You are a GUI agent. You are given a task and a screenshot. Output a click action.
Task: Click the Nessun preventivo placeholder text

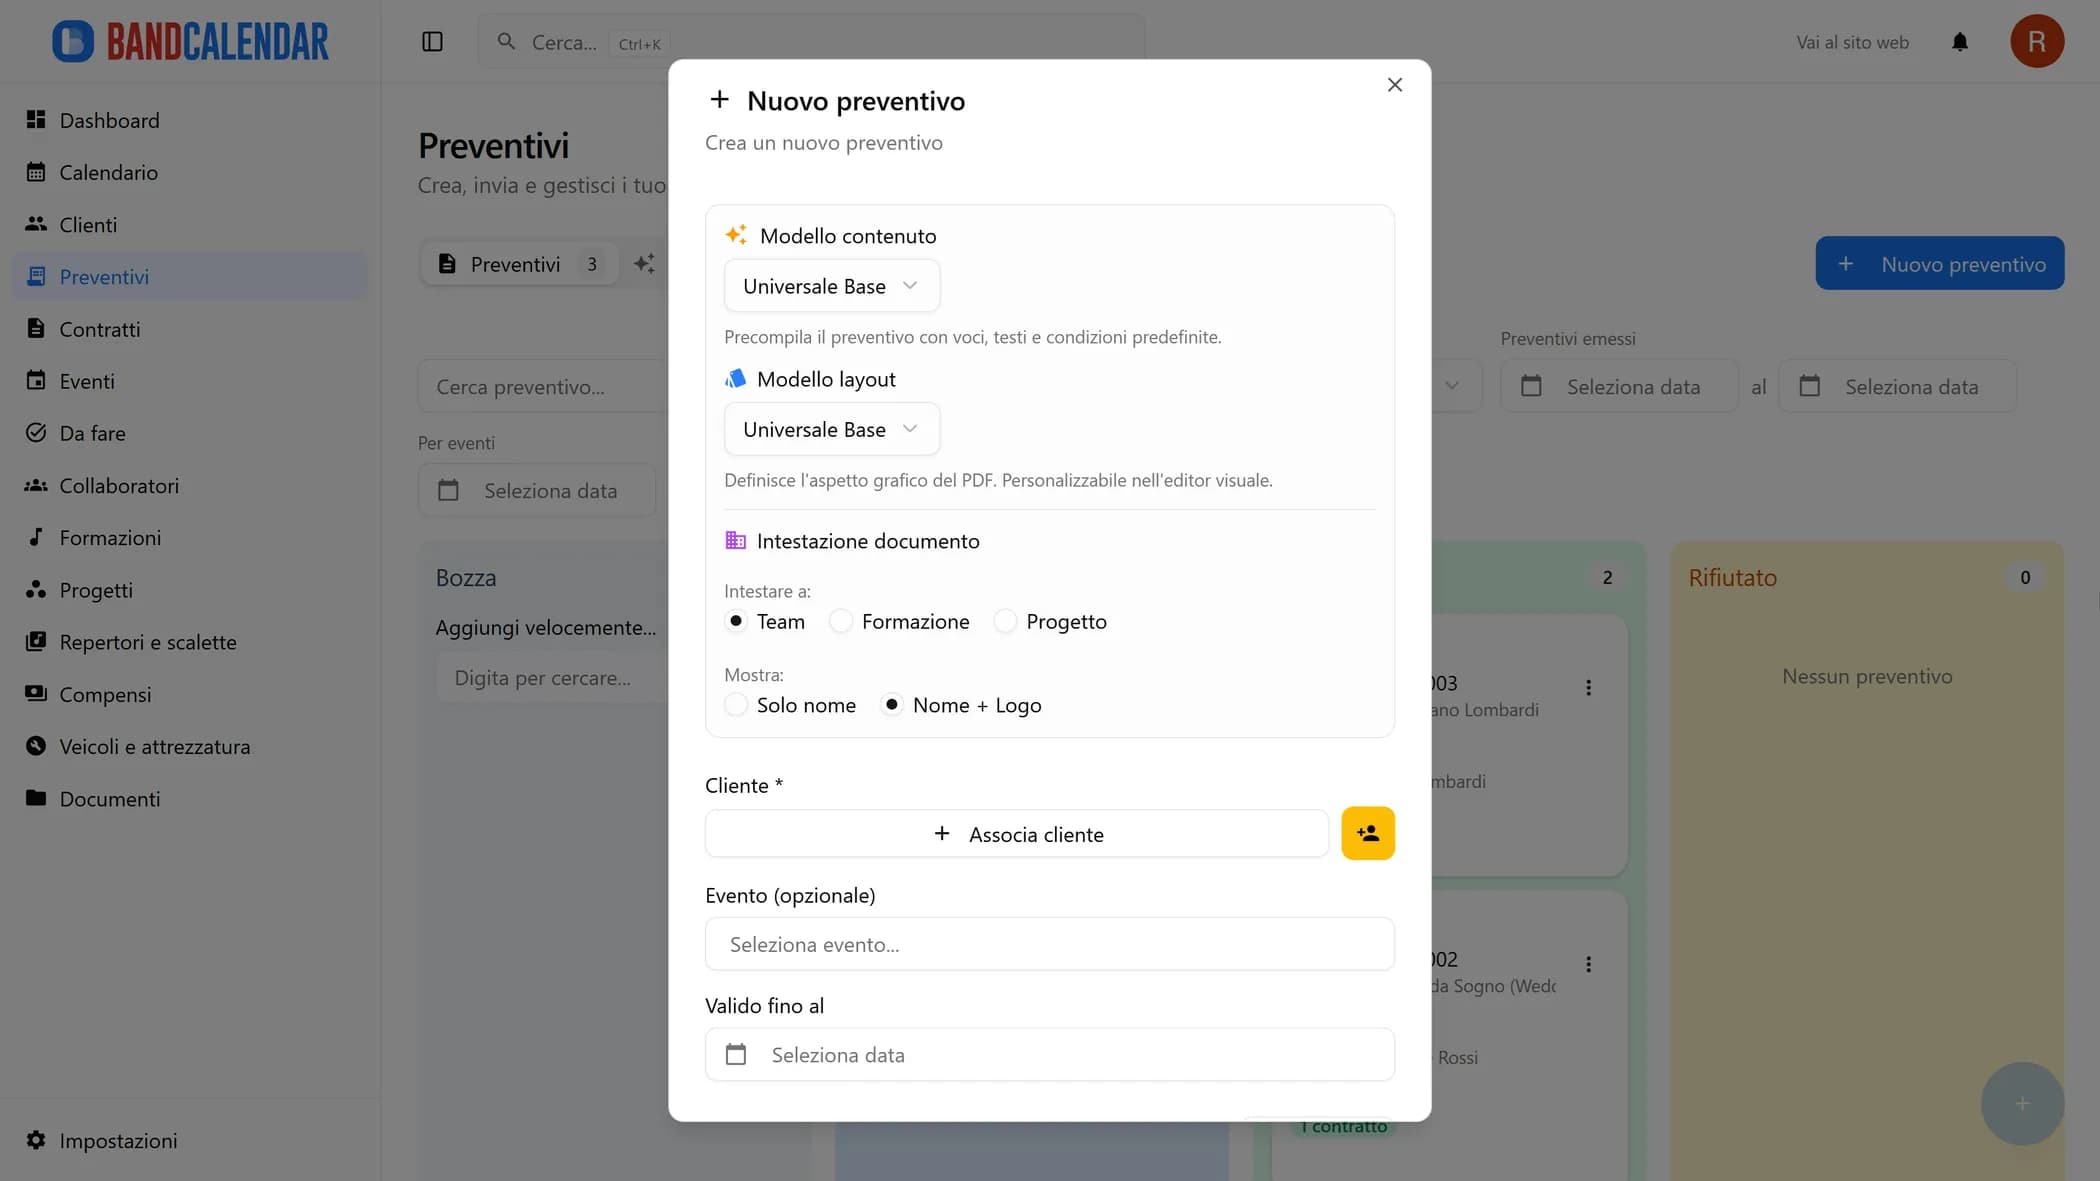pyautogui.click(x=1867, y=676)
